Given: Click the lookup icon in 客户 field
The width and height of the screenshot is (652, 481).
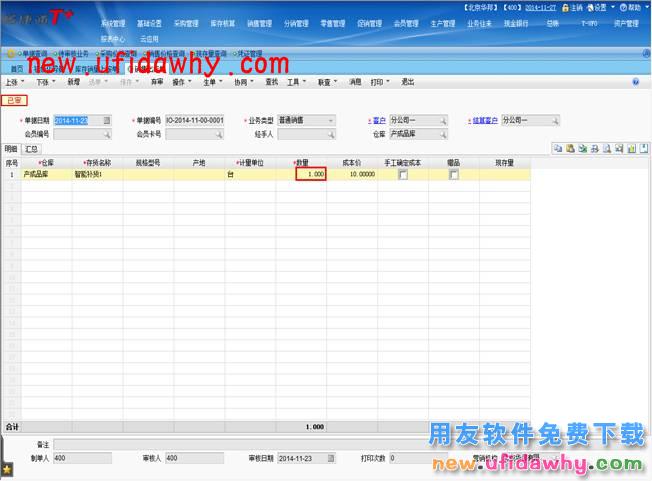Looking at the screenshot, I should pyautogui.click(x=443, y=121).
